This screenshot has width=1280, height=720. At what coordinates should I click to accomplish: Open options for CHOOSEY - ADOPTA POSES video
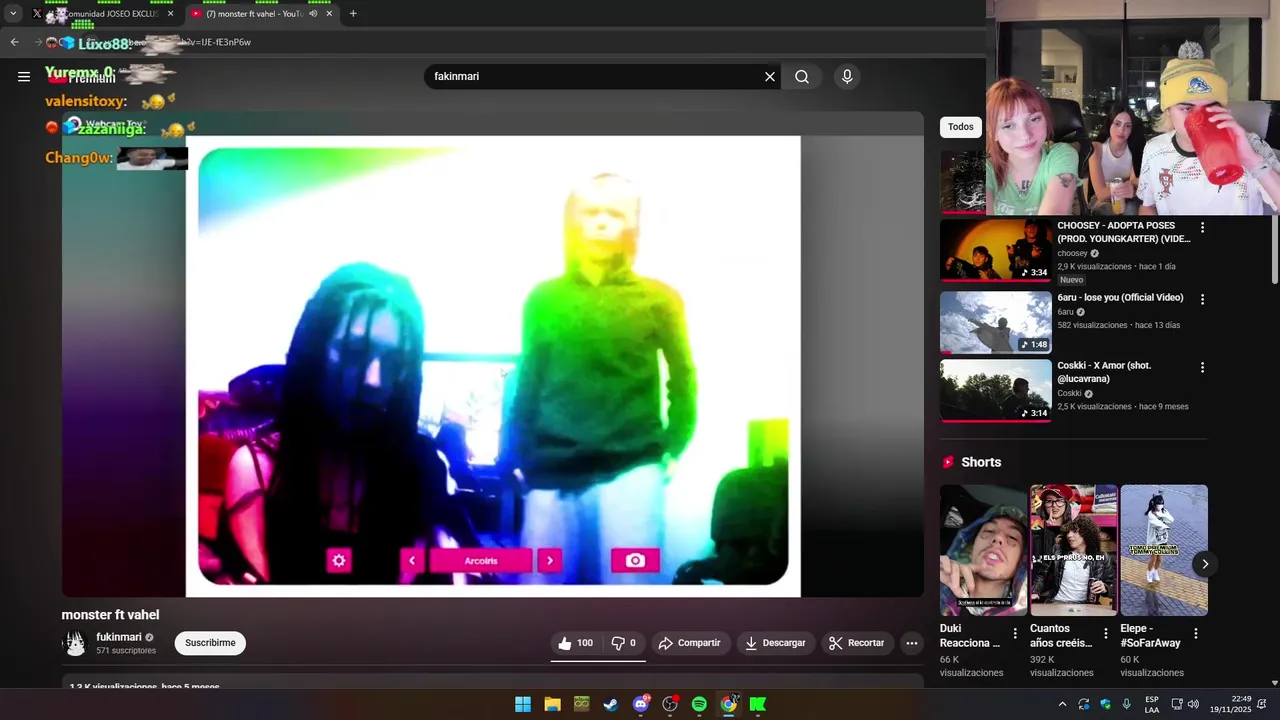[x=1202, y=228]
